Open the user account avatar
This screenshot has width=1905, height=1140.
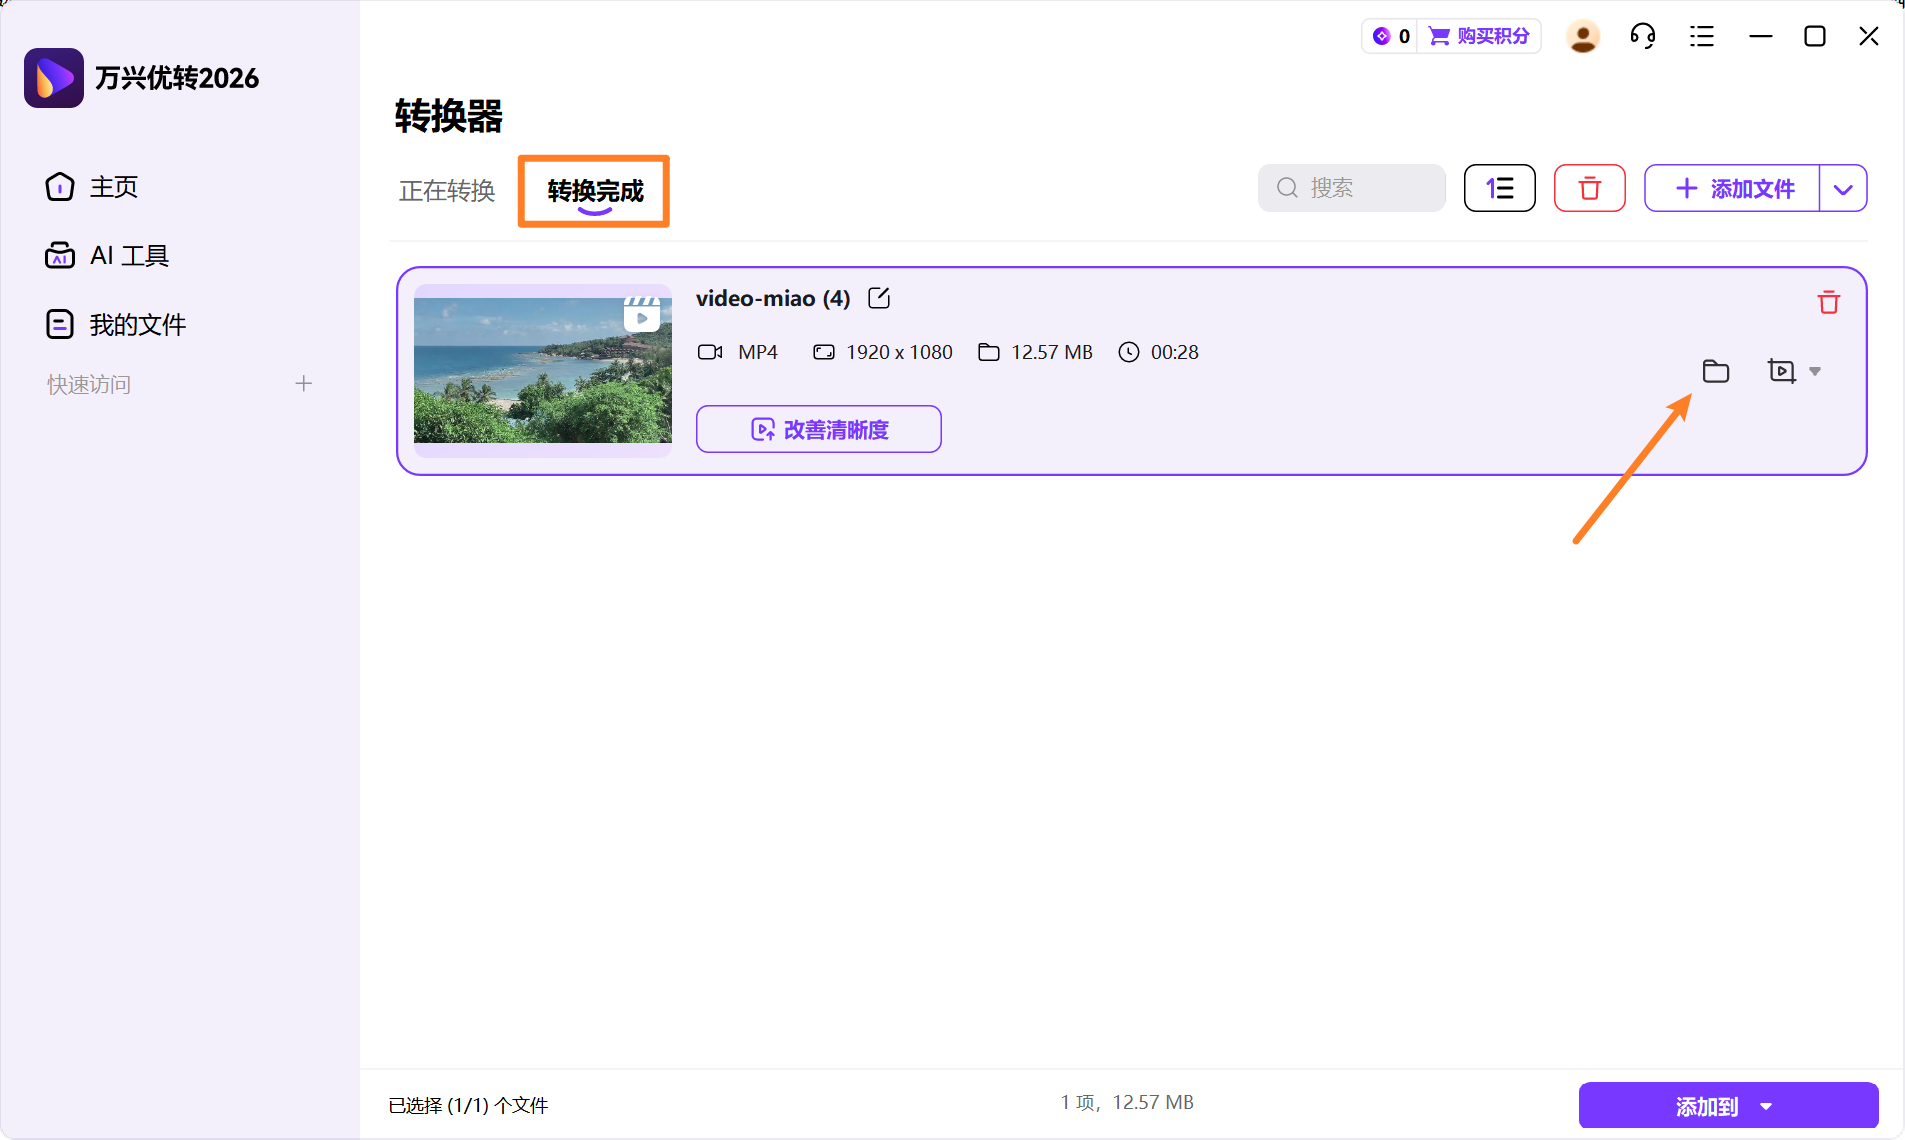[x=1582, y=35]
